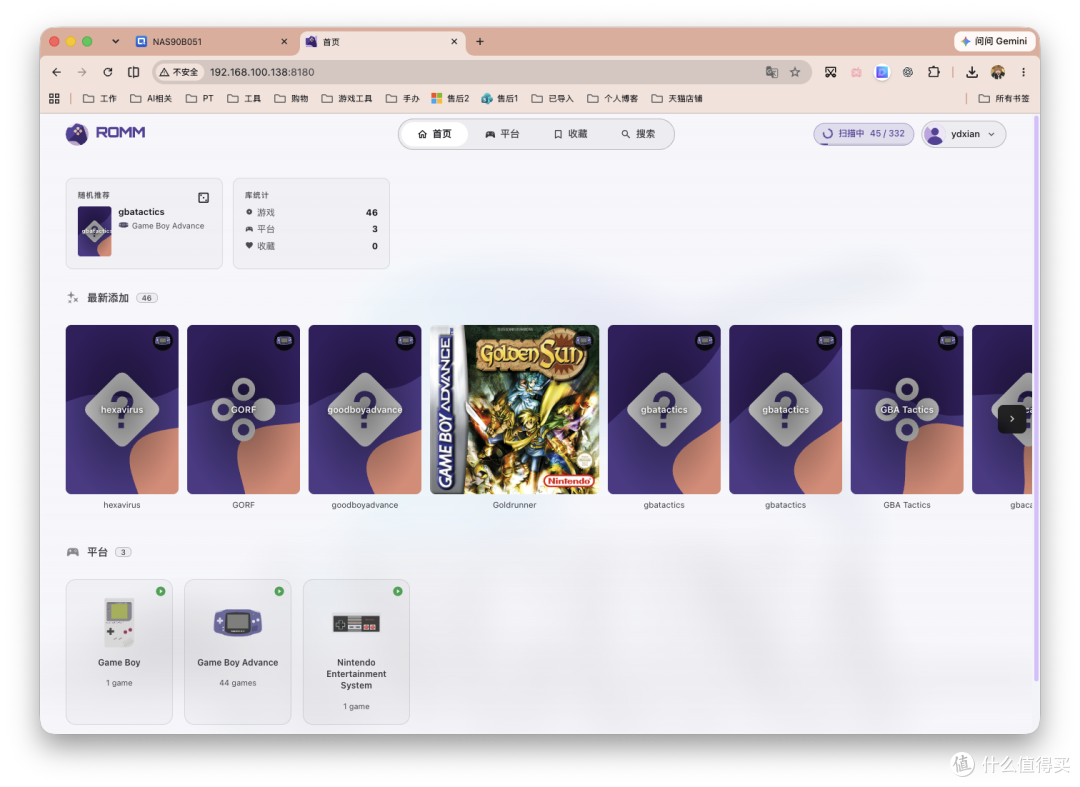Viewport: 1080px width, 787px height.
Task: Toggle the browser side panel icon
Action: click(x=134, y=72)
